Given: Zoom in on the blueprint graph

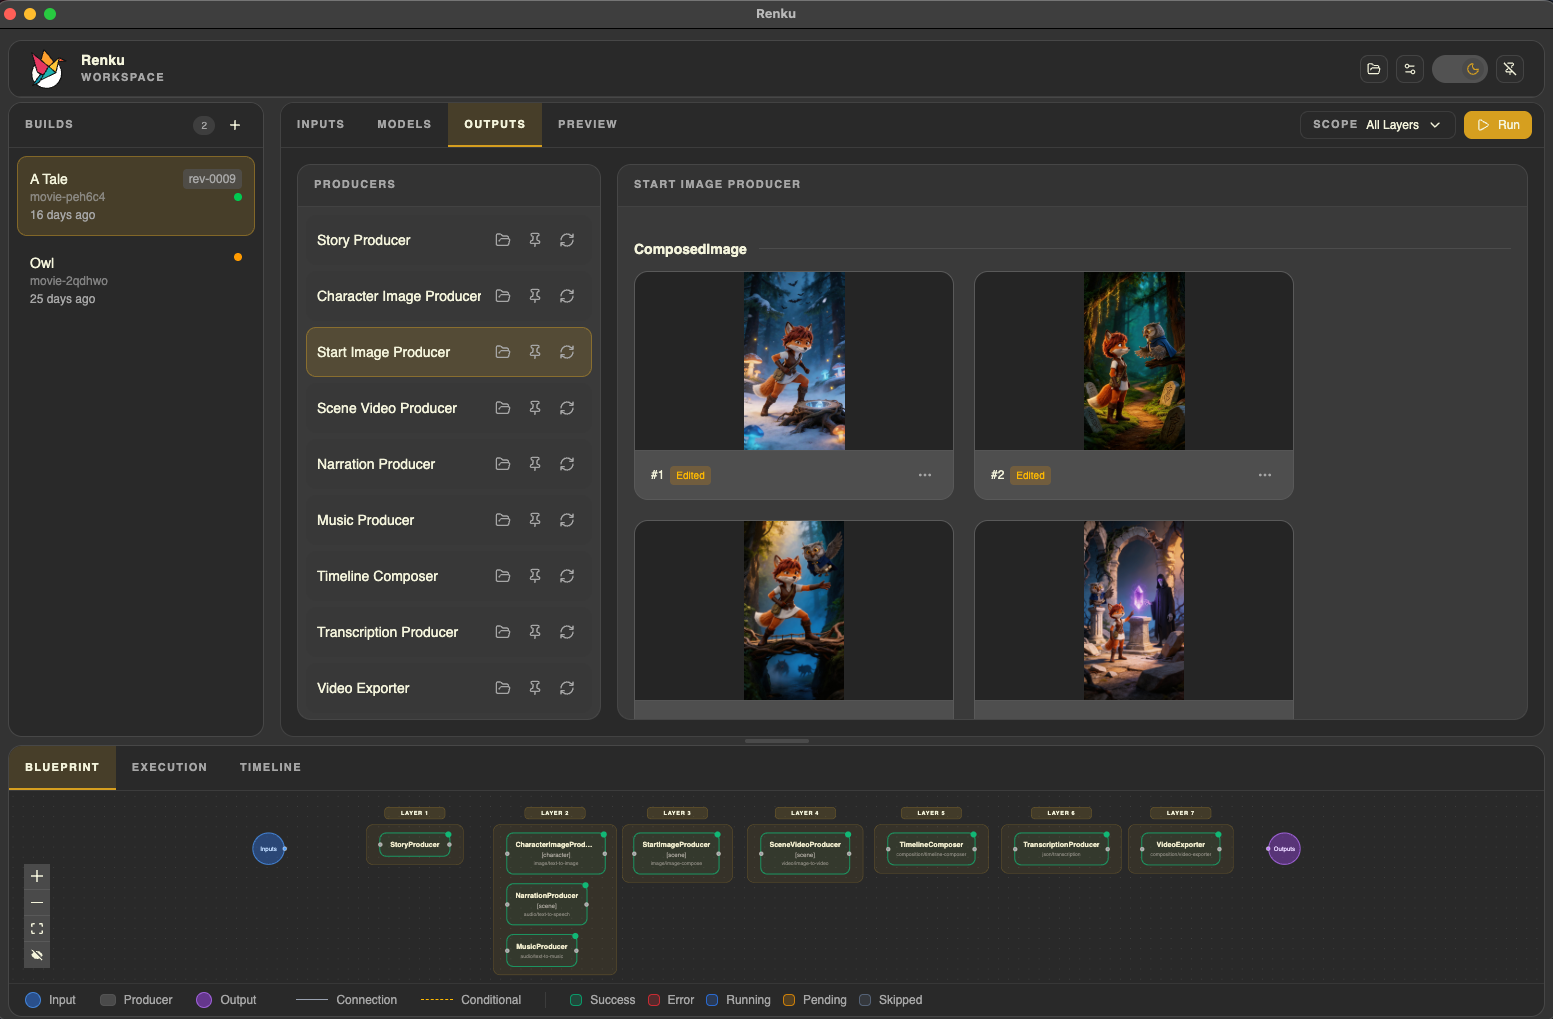Looking at the screenshot, I should (37, 876).
